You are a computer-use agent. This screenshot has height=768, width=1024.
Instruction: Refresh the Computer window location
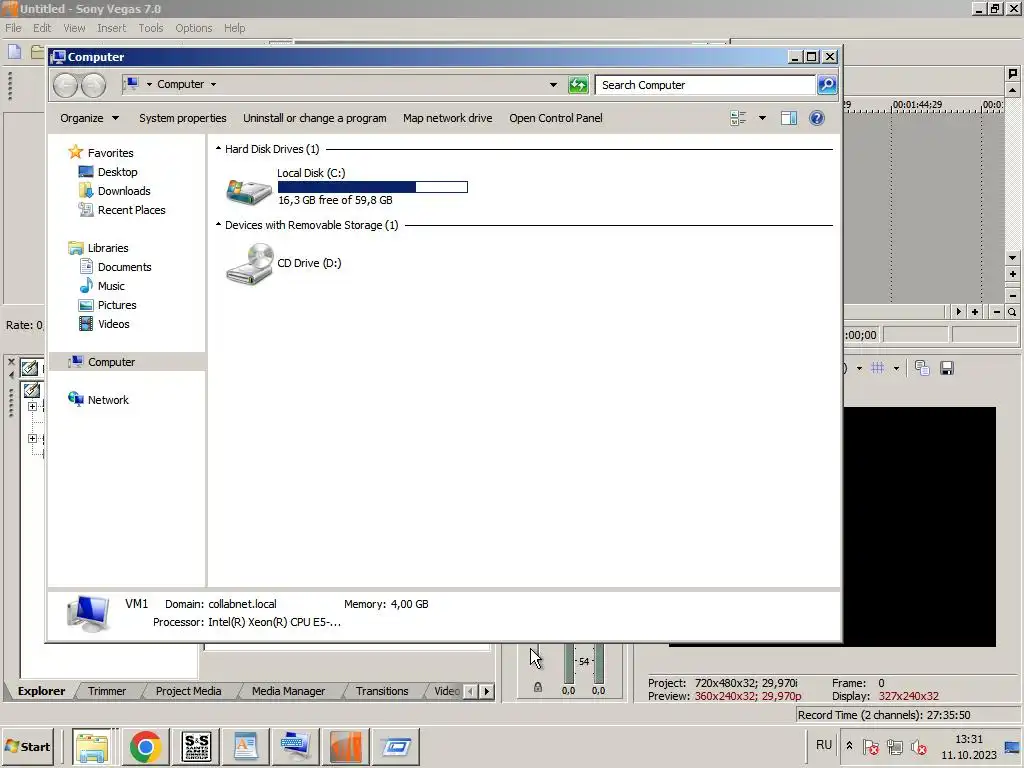[x=578, y=85]
